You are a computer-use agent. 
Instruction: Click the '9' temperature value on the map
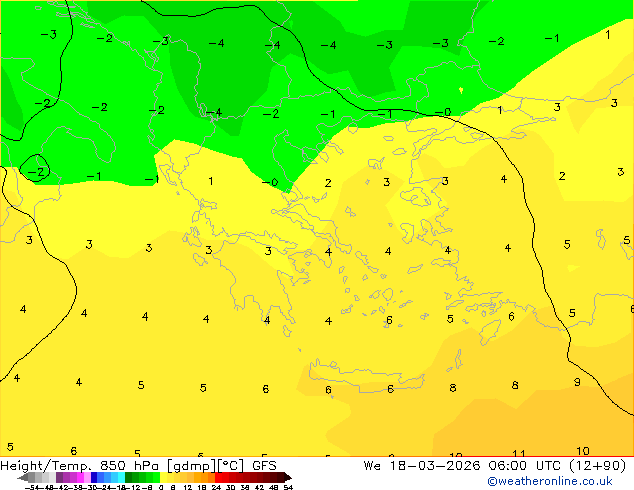(x=577, y=382)
